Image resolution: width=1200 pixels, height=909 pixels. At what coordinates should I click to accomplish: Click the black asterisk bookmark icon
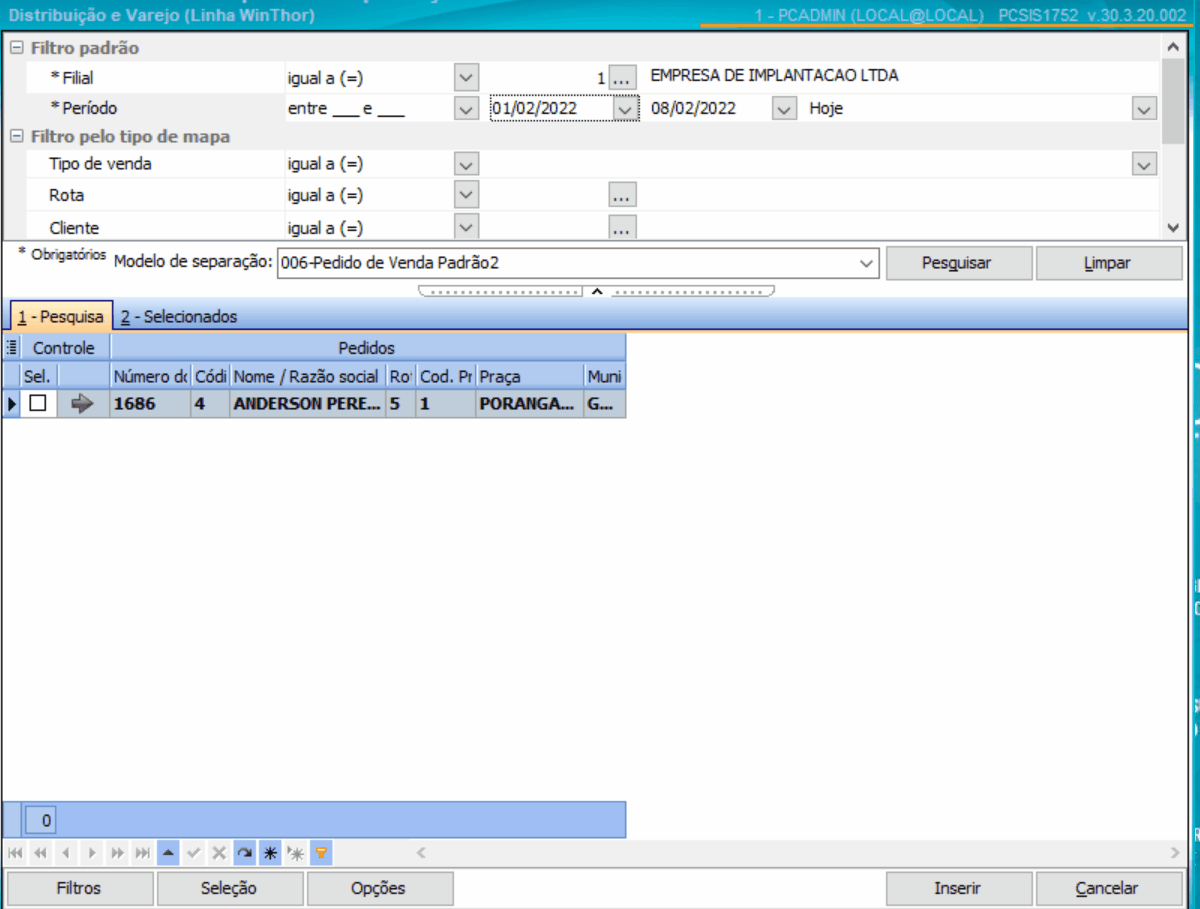tap(270, 854)
